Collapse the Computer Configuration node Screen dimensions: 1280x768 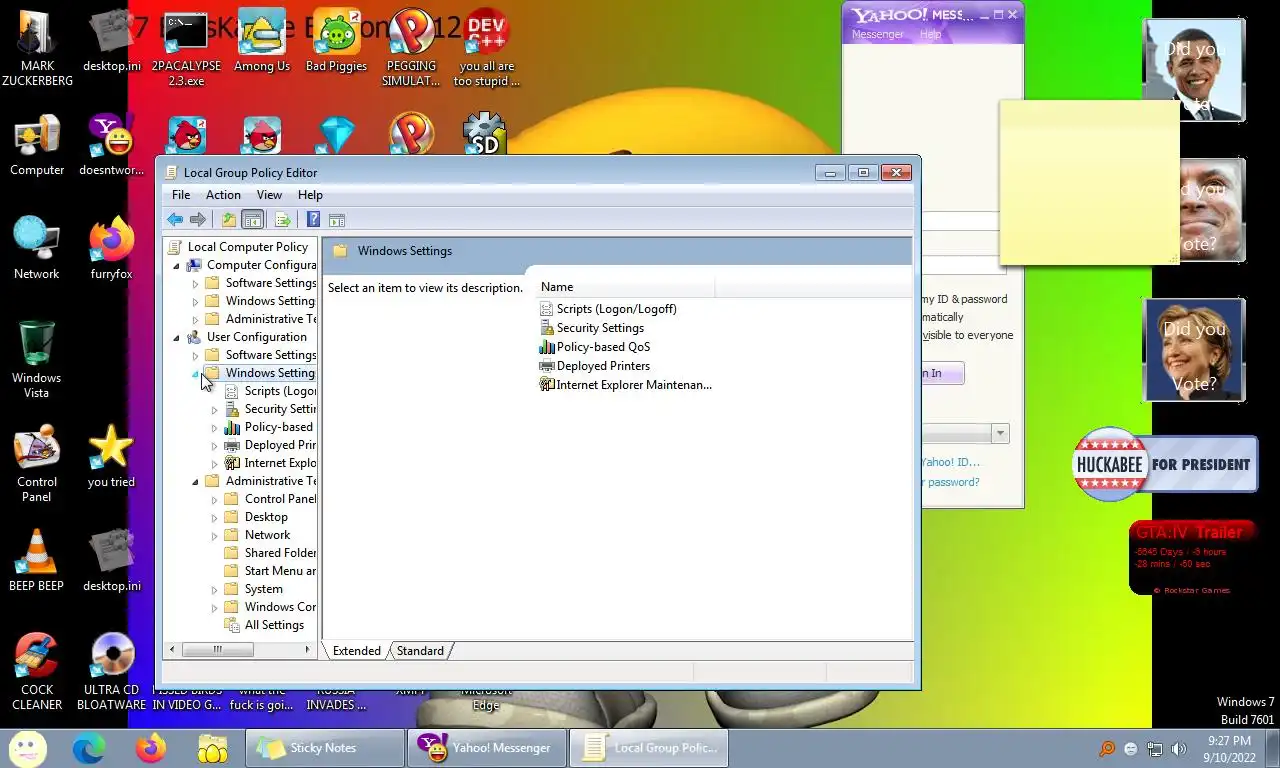click(x=177, y=266)
